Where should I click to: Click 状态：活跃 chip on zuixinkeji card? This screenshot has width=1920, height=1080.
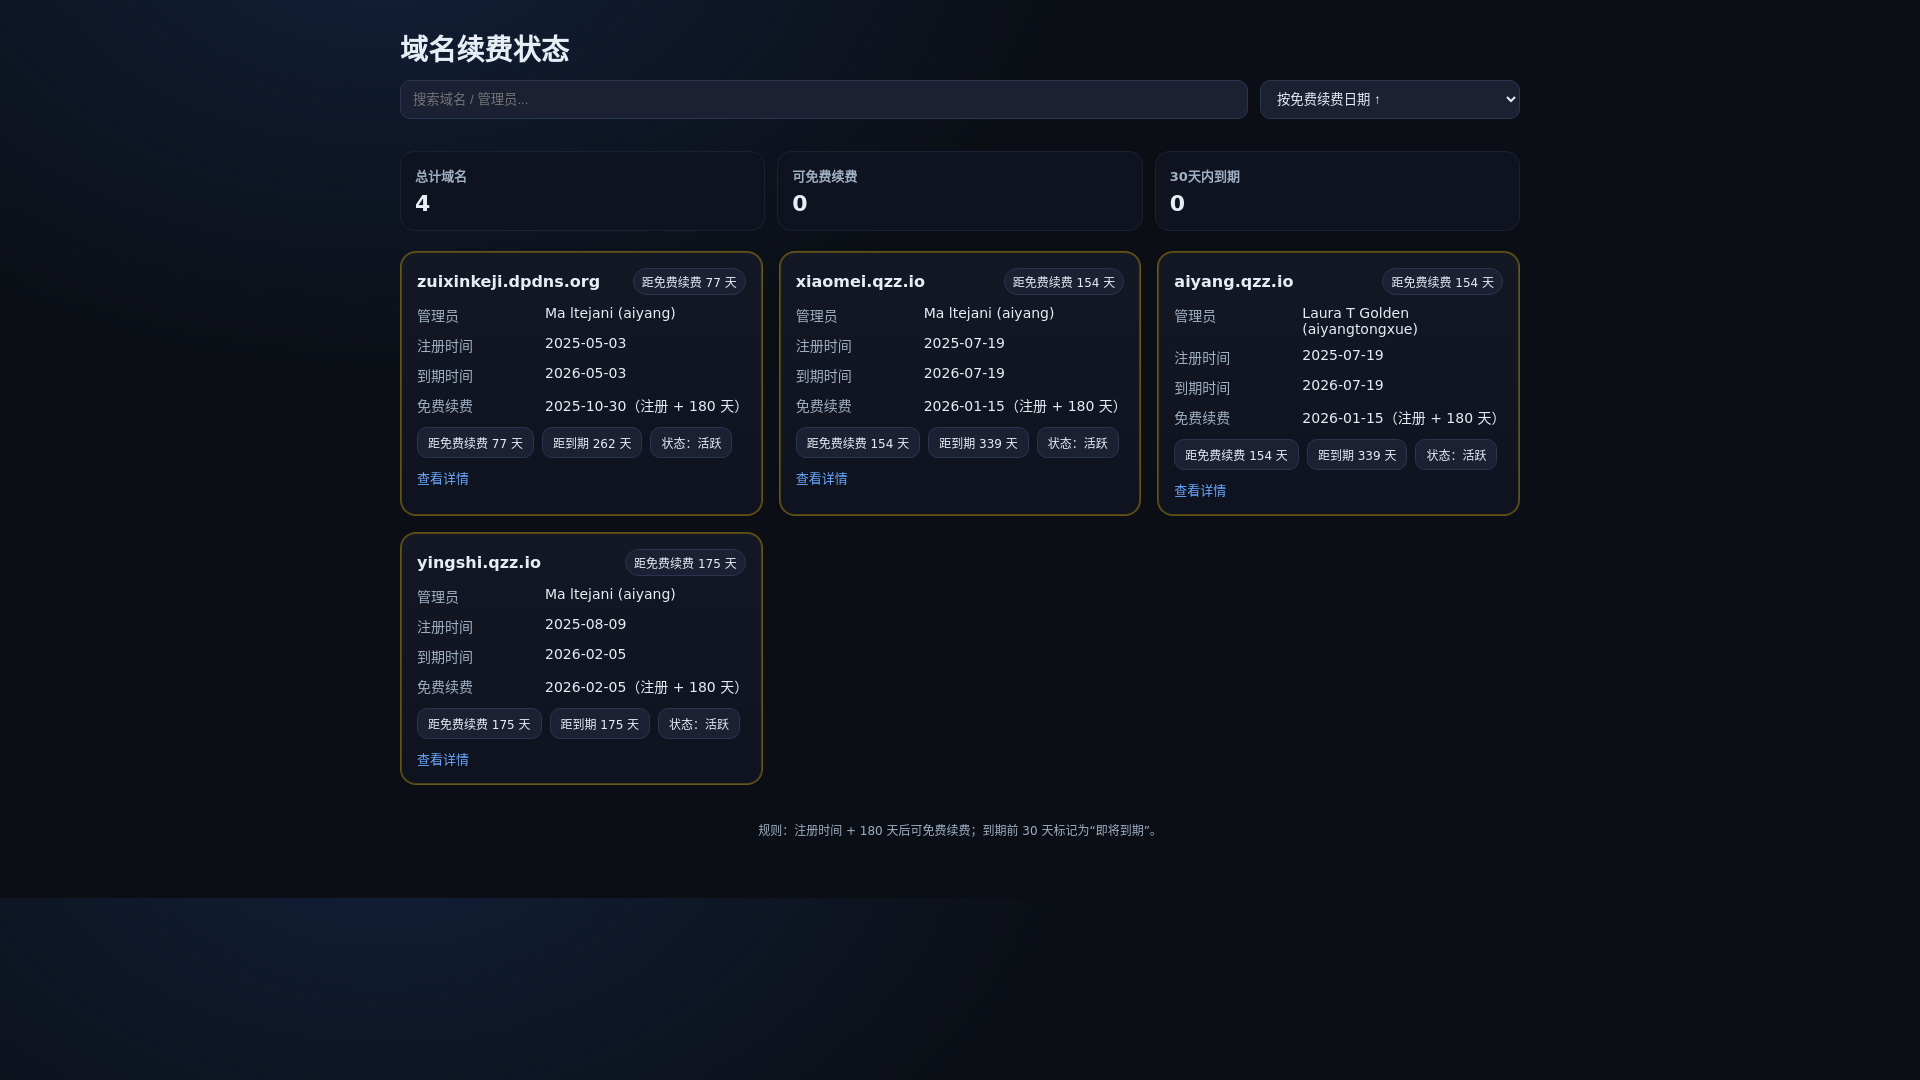pyautogui.click(x=691, y=443)
